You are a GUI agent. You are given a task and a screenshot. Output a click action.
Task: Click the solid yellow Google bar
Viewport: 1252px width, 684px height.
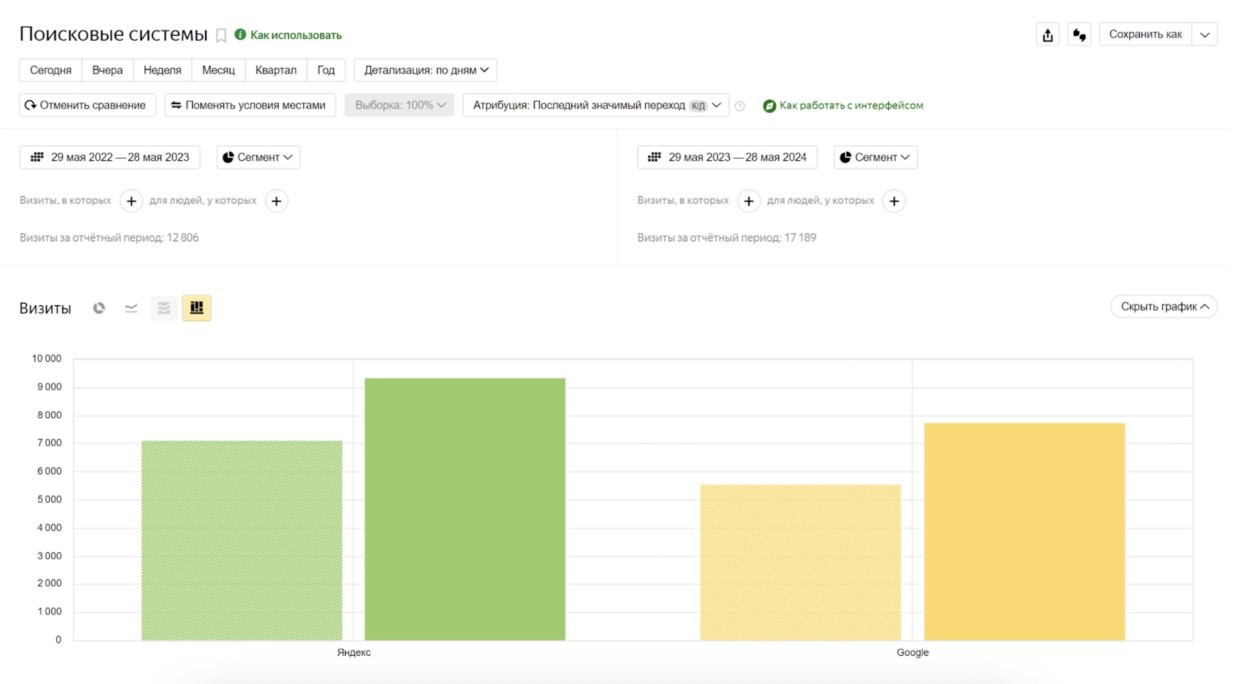(x=1025, y=532)
